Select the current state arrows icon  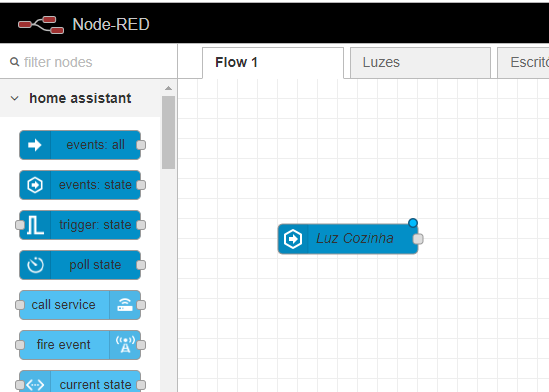pos(35,385)
